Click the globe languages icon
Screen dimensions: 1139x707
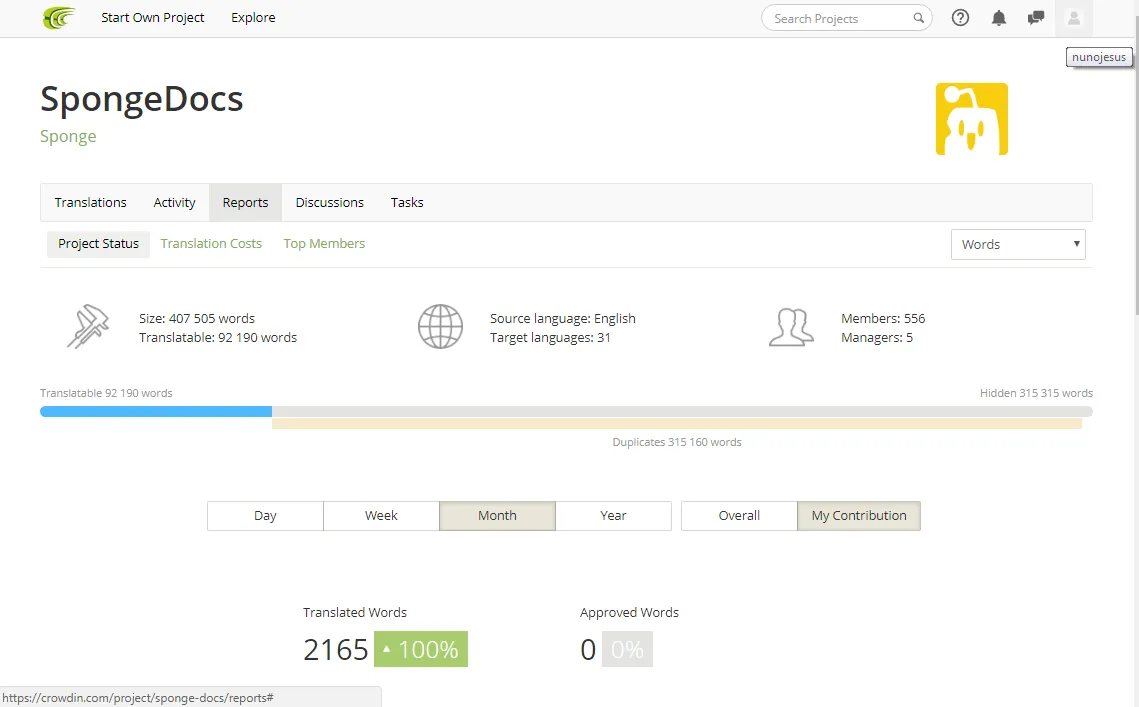pyautogui.click(x=440, y=326)
